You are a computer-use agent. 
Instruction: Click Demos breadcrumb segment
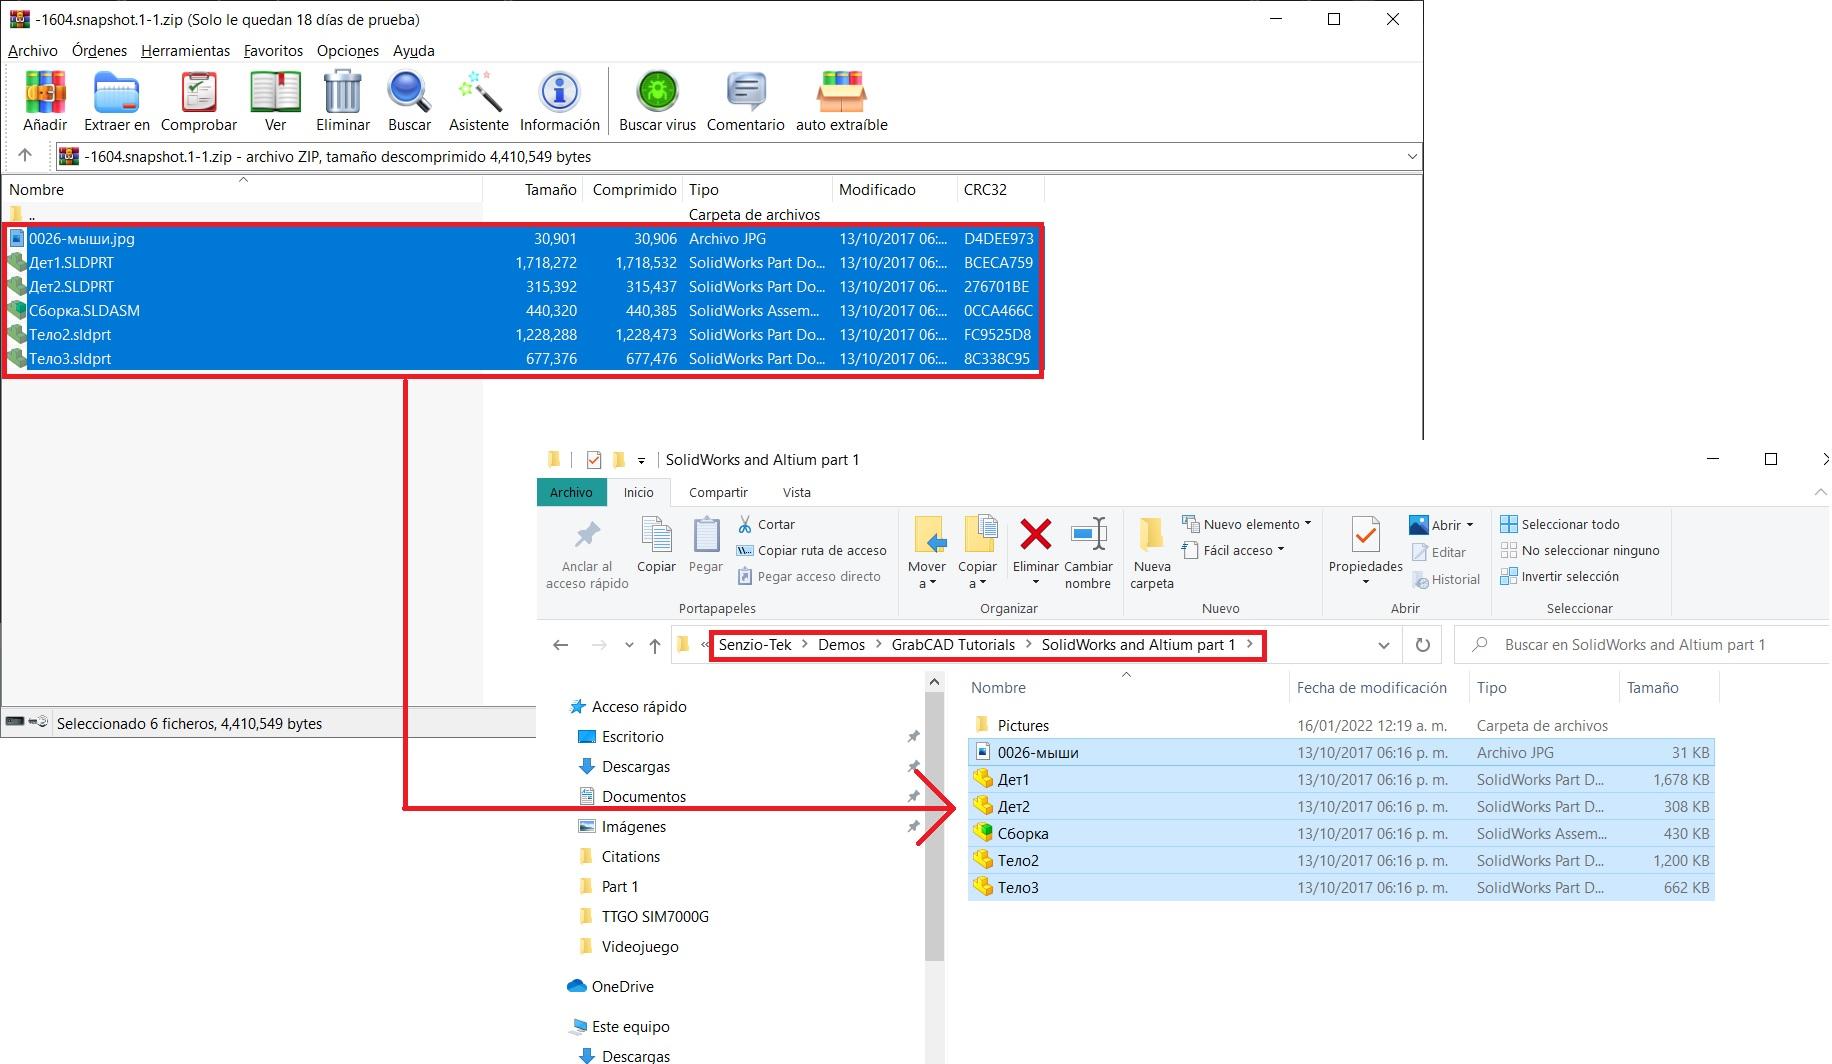[841, 645]
